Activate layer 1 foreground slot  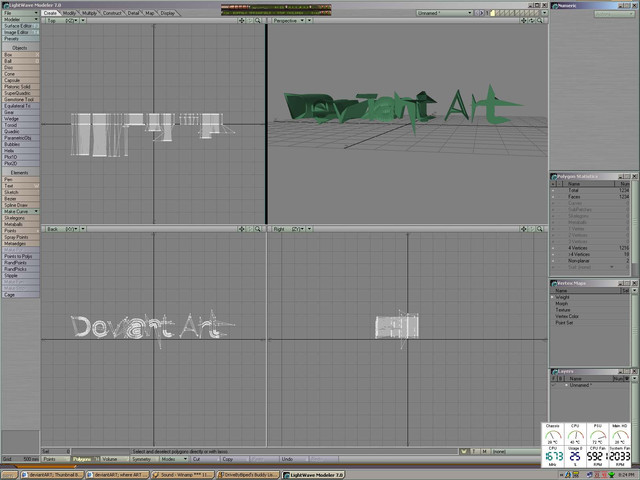pos(492,13)
